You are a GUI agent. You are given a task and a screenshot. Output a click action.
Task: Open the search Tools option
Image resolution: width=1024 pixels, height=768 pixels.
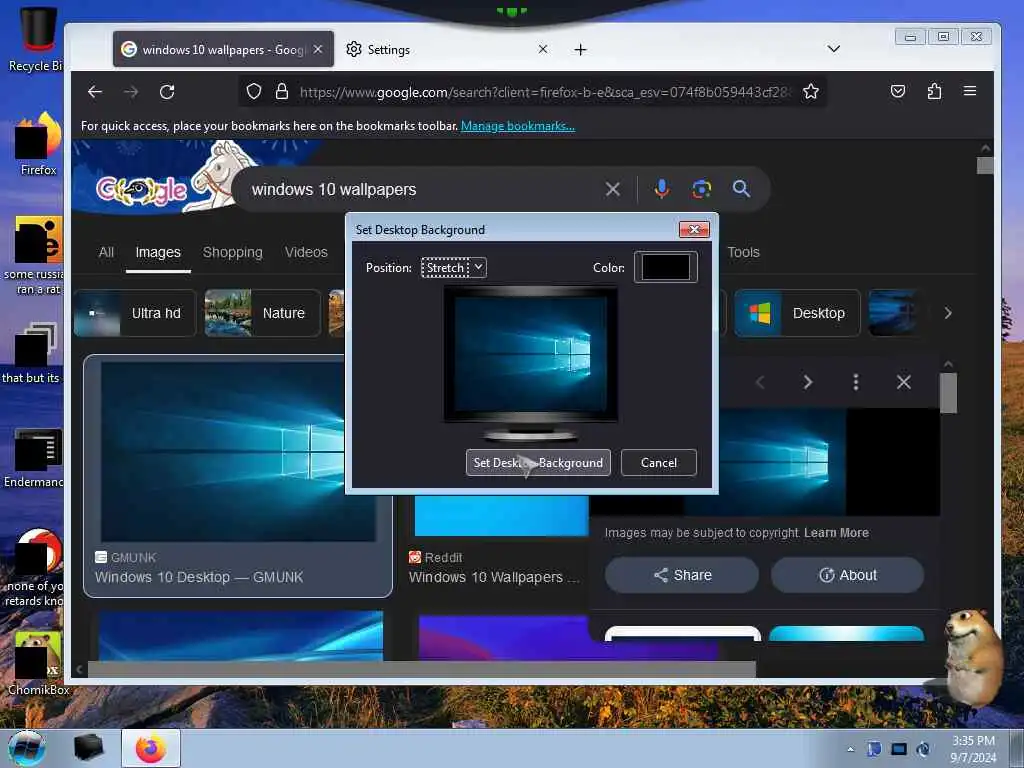[x=744, y=252]
